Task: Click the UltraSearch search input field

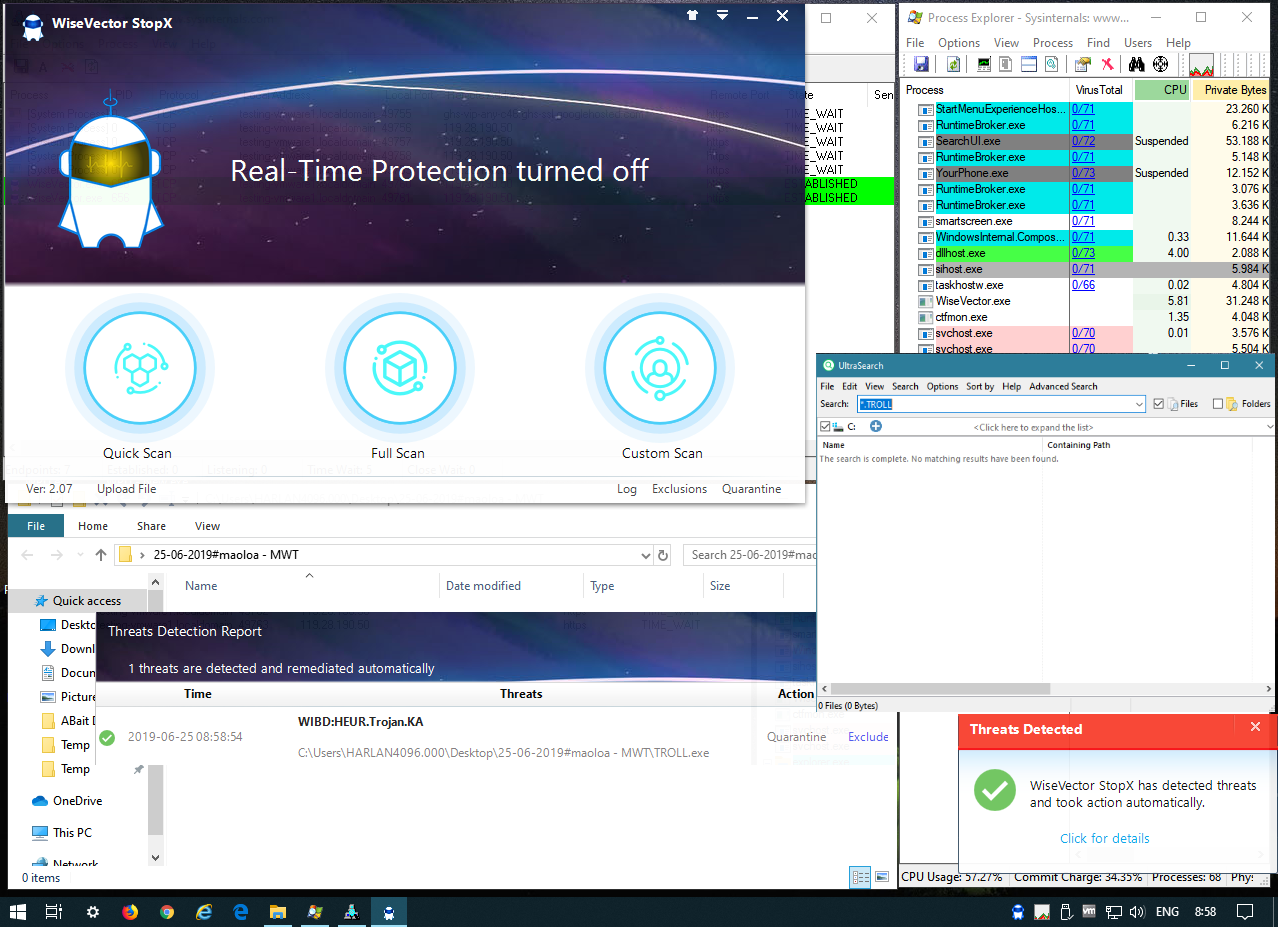Action: tap(1002, 404)
